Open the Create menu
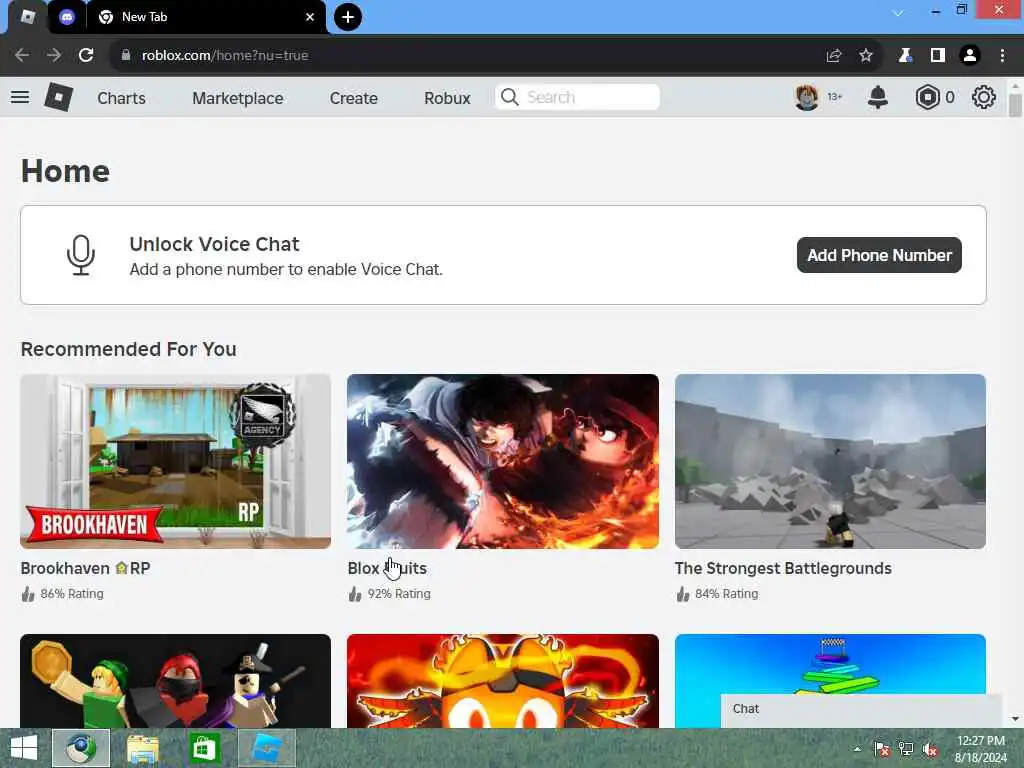 coord(353,98)
